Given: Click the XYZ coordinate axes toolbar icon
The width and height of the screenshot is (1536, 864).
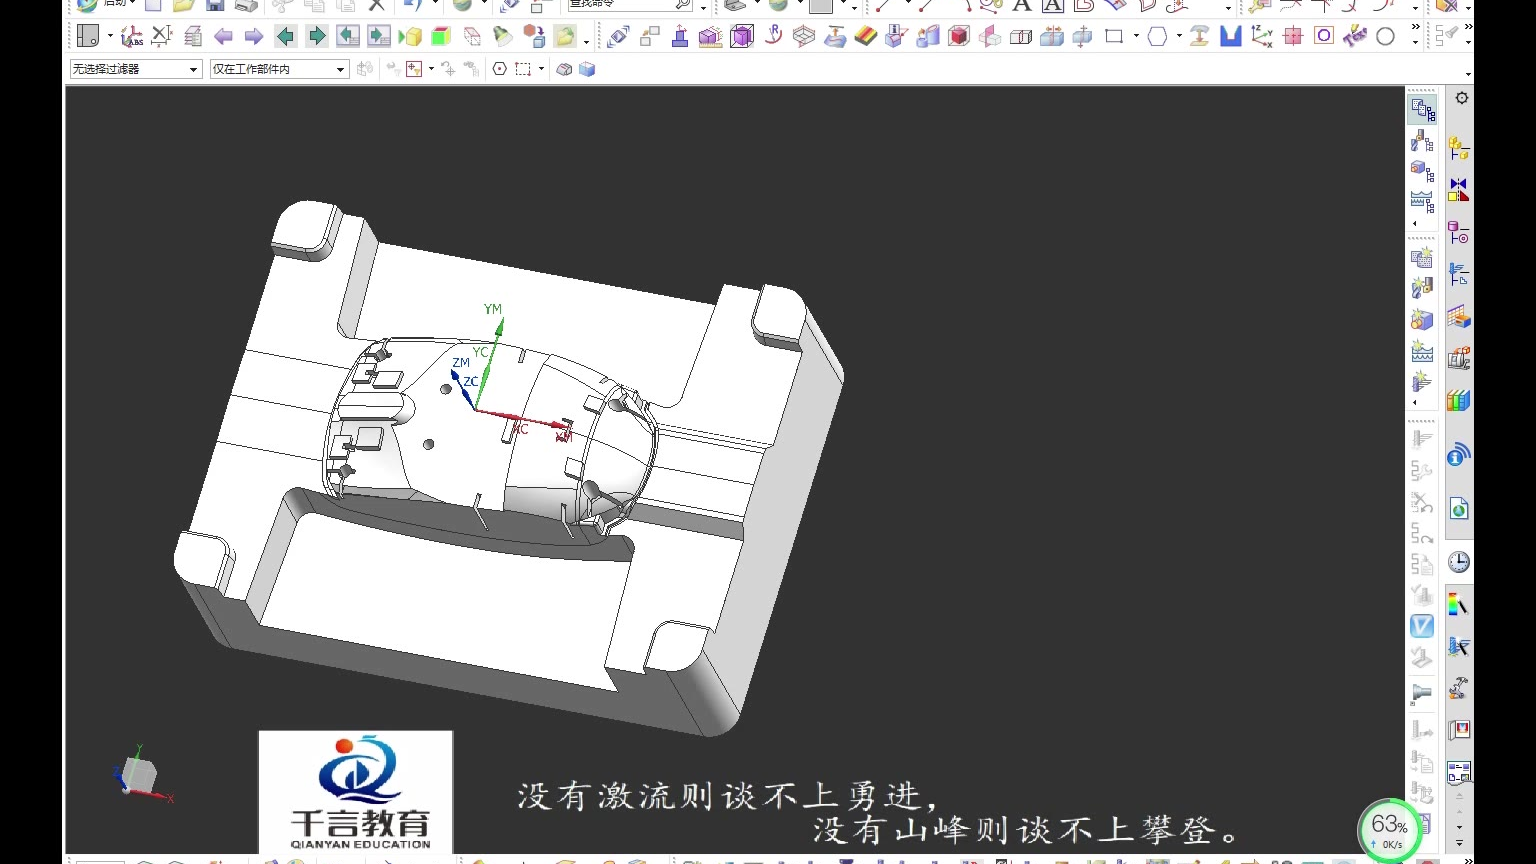Looking at the screenshot, I should (1261, 37).
